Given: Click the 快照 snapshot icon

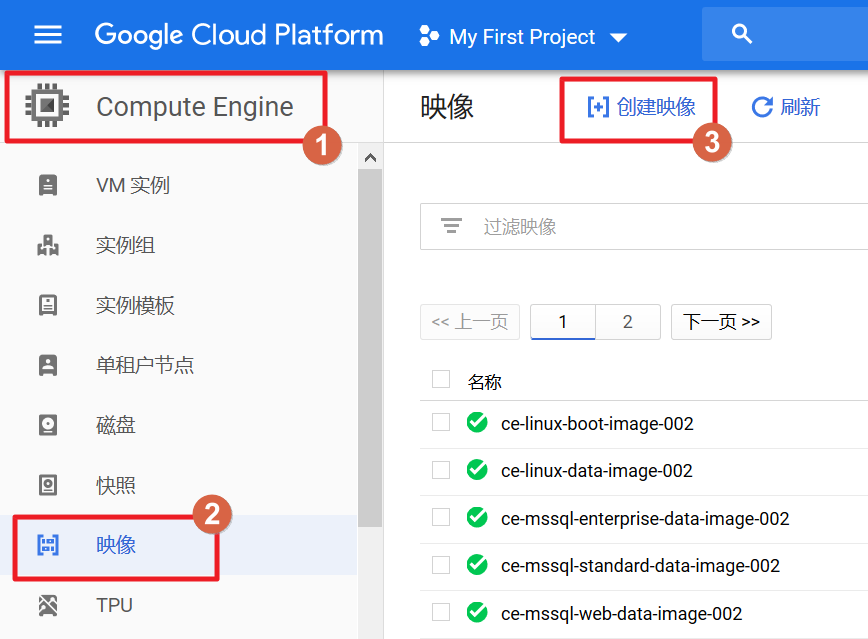Looking at the screenshot, I should 48,485.
